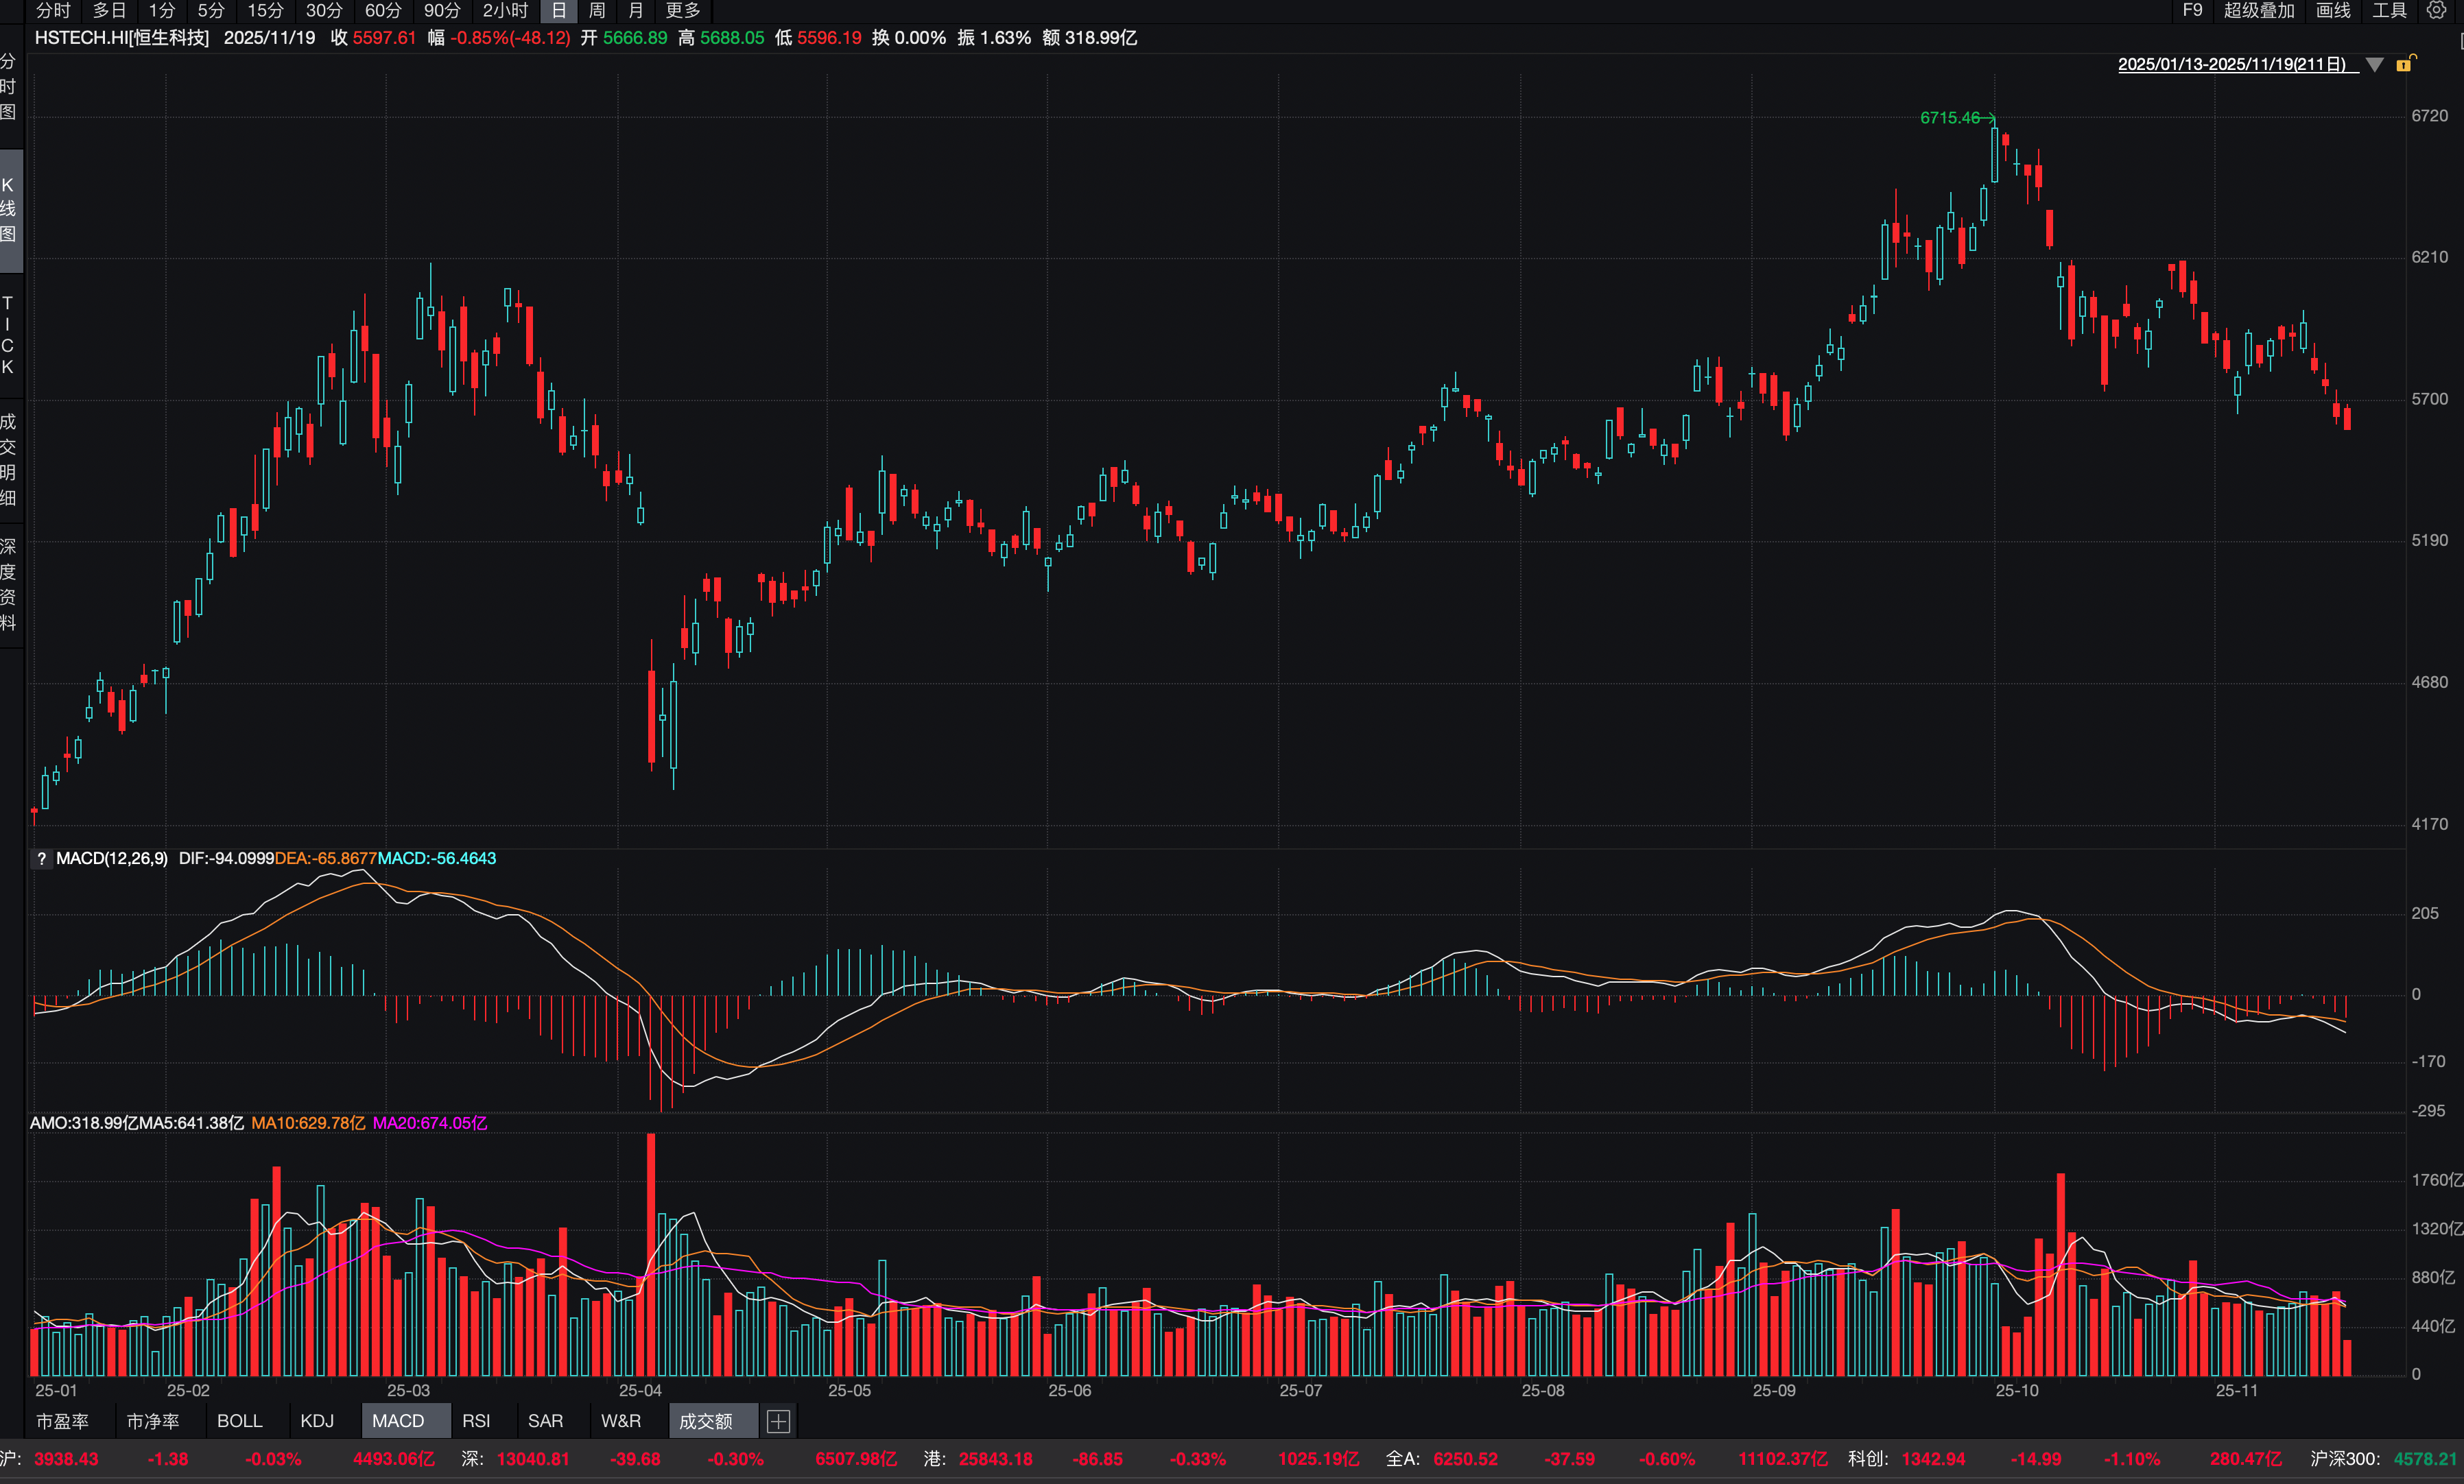Expand the date range dropdown triangle
2464x1484 pixels.
pos(2375,64)
